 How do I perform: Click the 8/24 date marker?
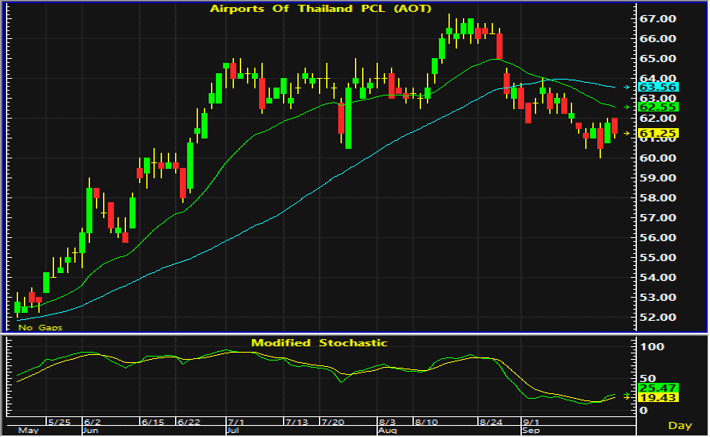tap(491, 422)
